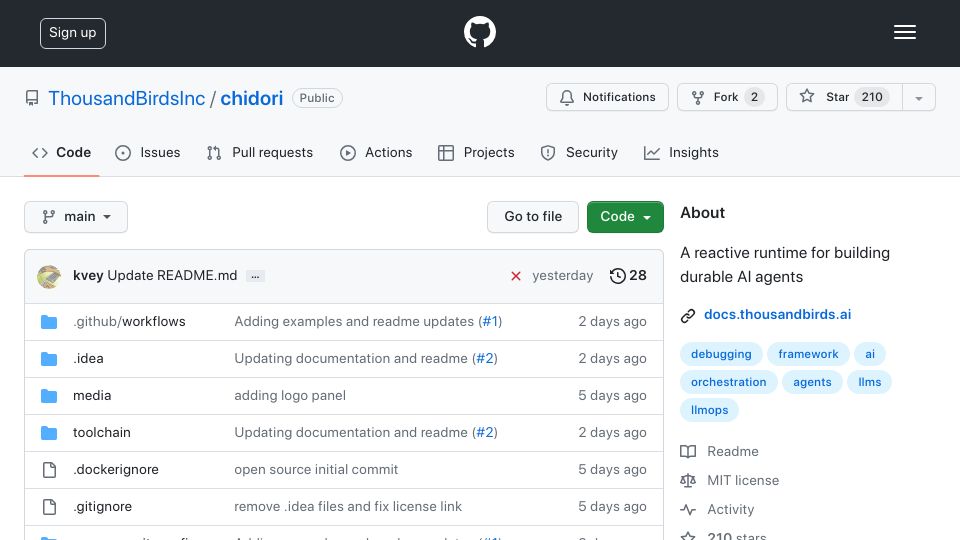Click the .github/workflows folder icon
Image resolution: width=960 pixels, height=540 pixels.
point(49,321)
